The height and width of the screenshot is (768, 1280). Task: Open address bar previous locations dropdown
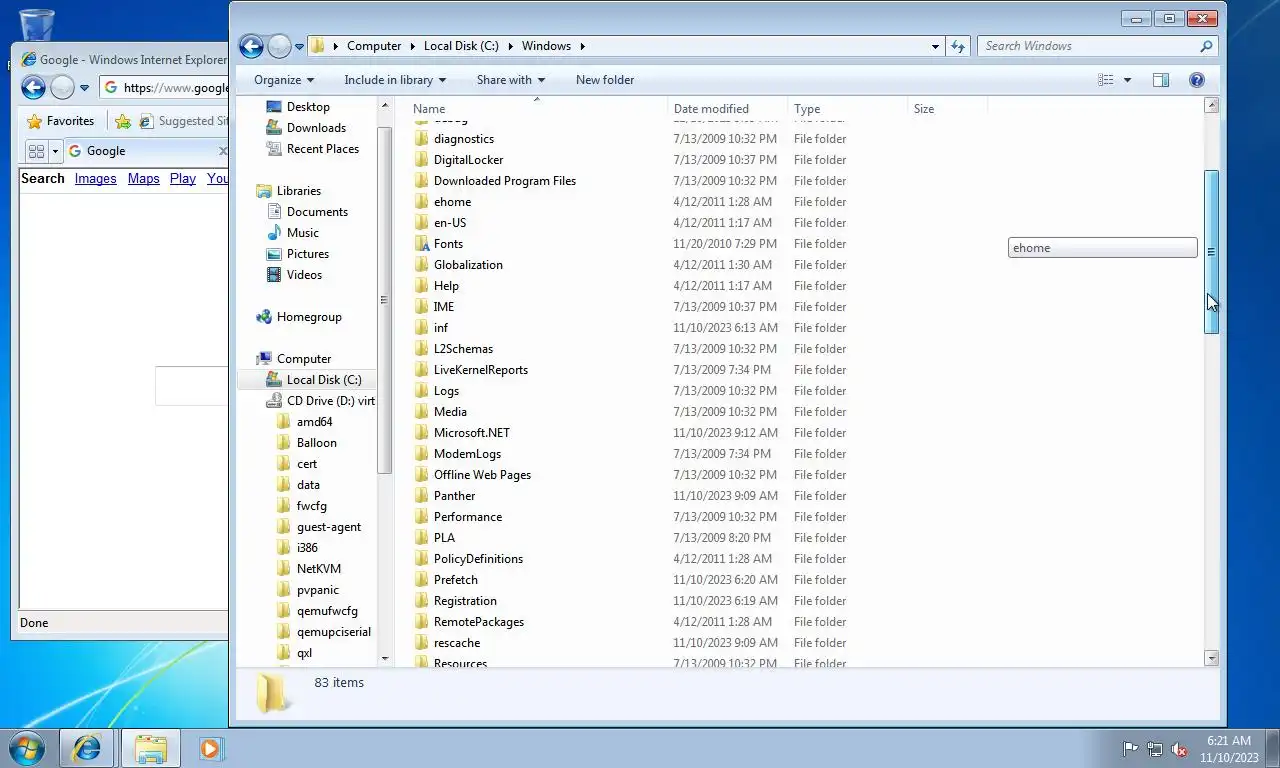click(x=935, y=46)
